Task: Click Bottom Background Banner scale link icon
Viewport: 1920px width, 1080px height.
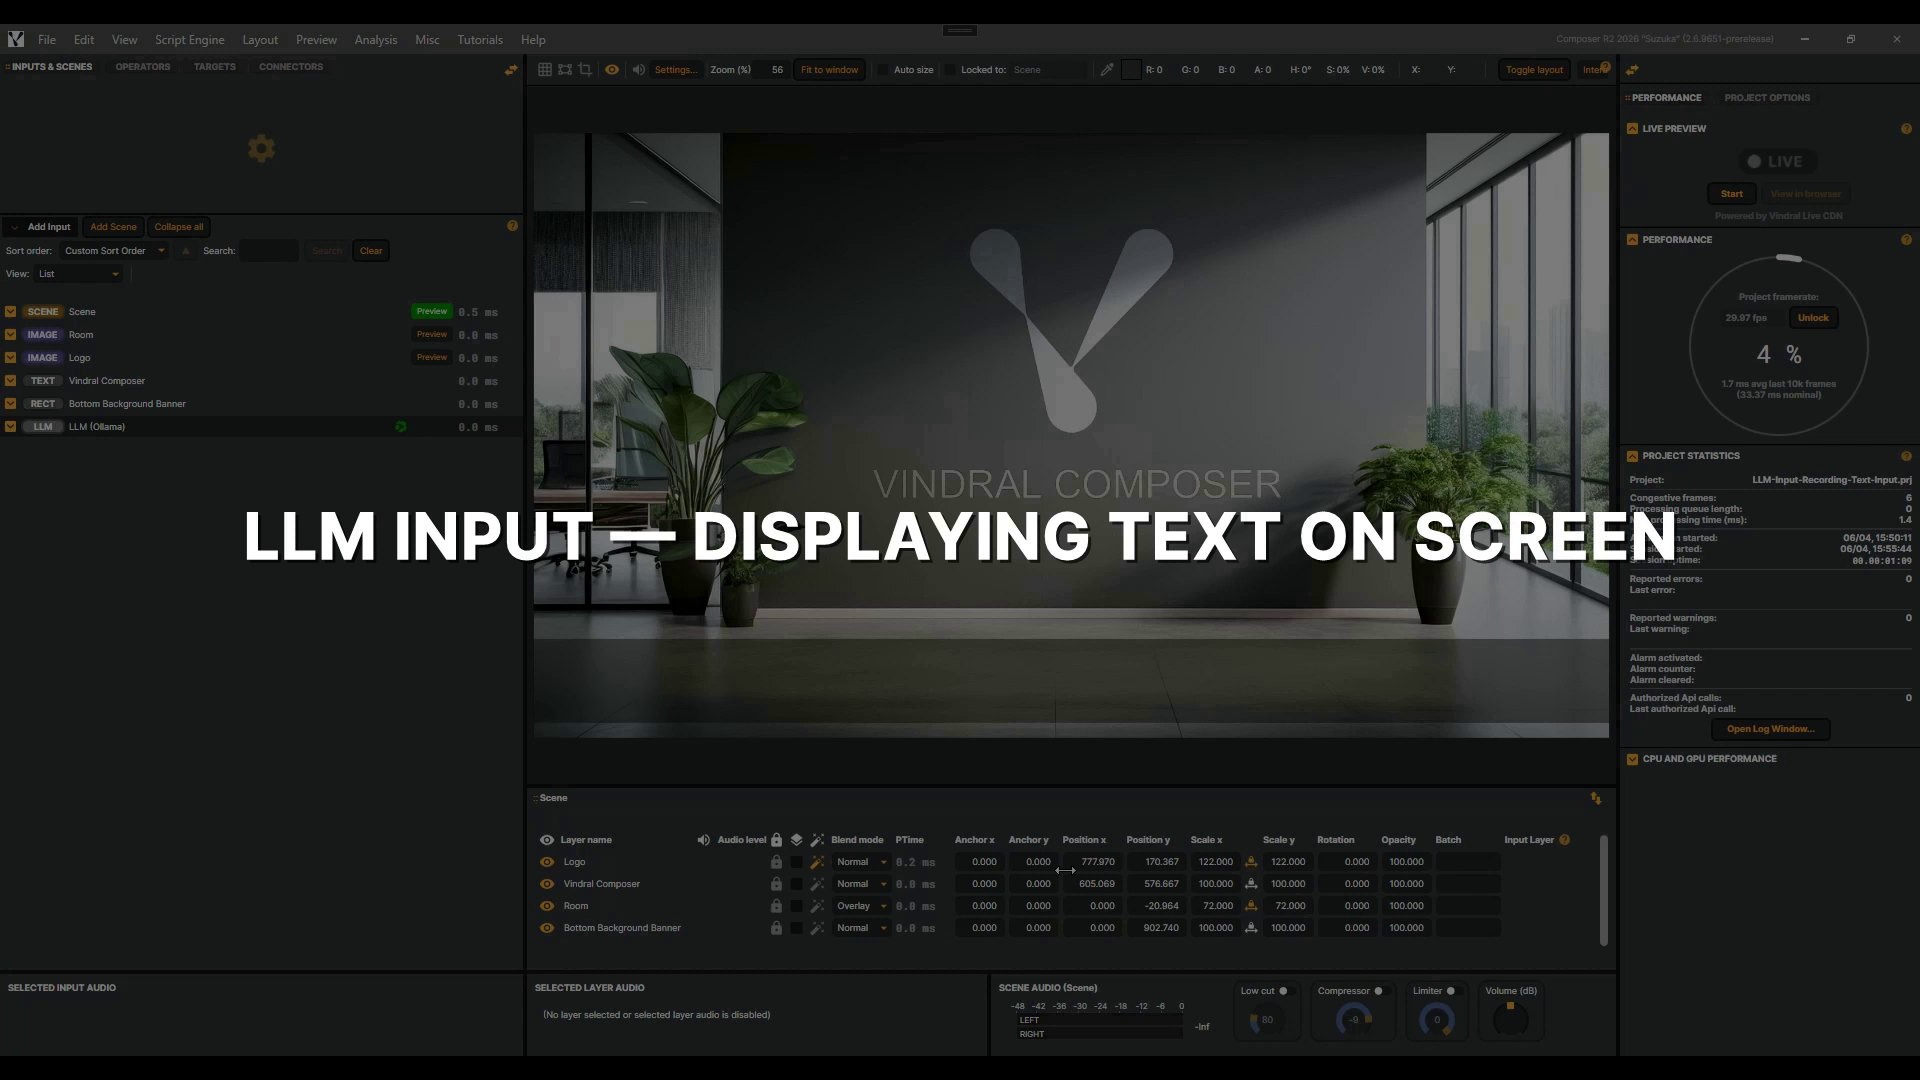Action: [1250, 928]
